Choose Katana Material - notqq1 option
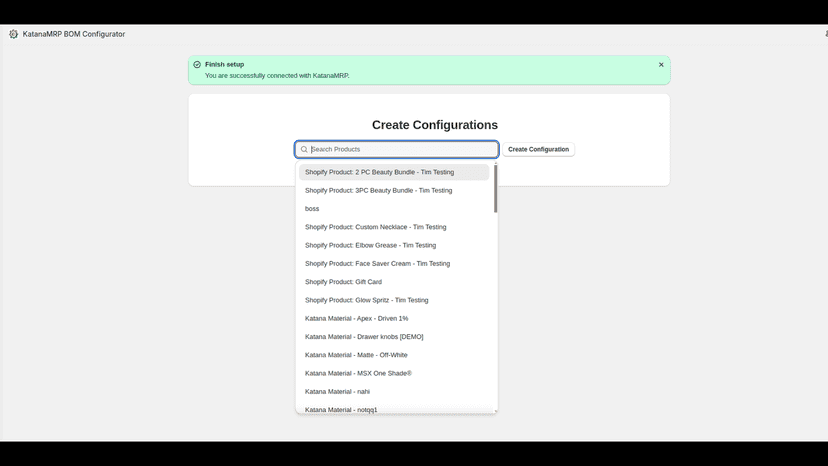This screenshot has width=828, height=466. 394,408
